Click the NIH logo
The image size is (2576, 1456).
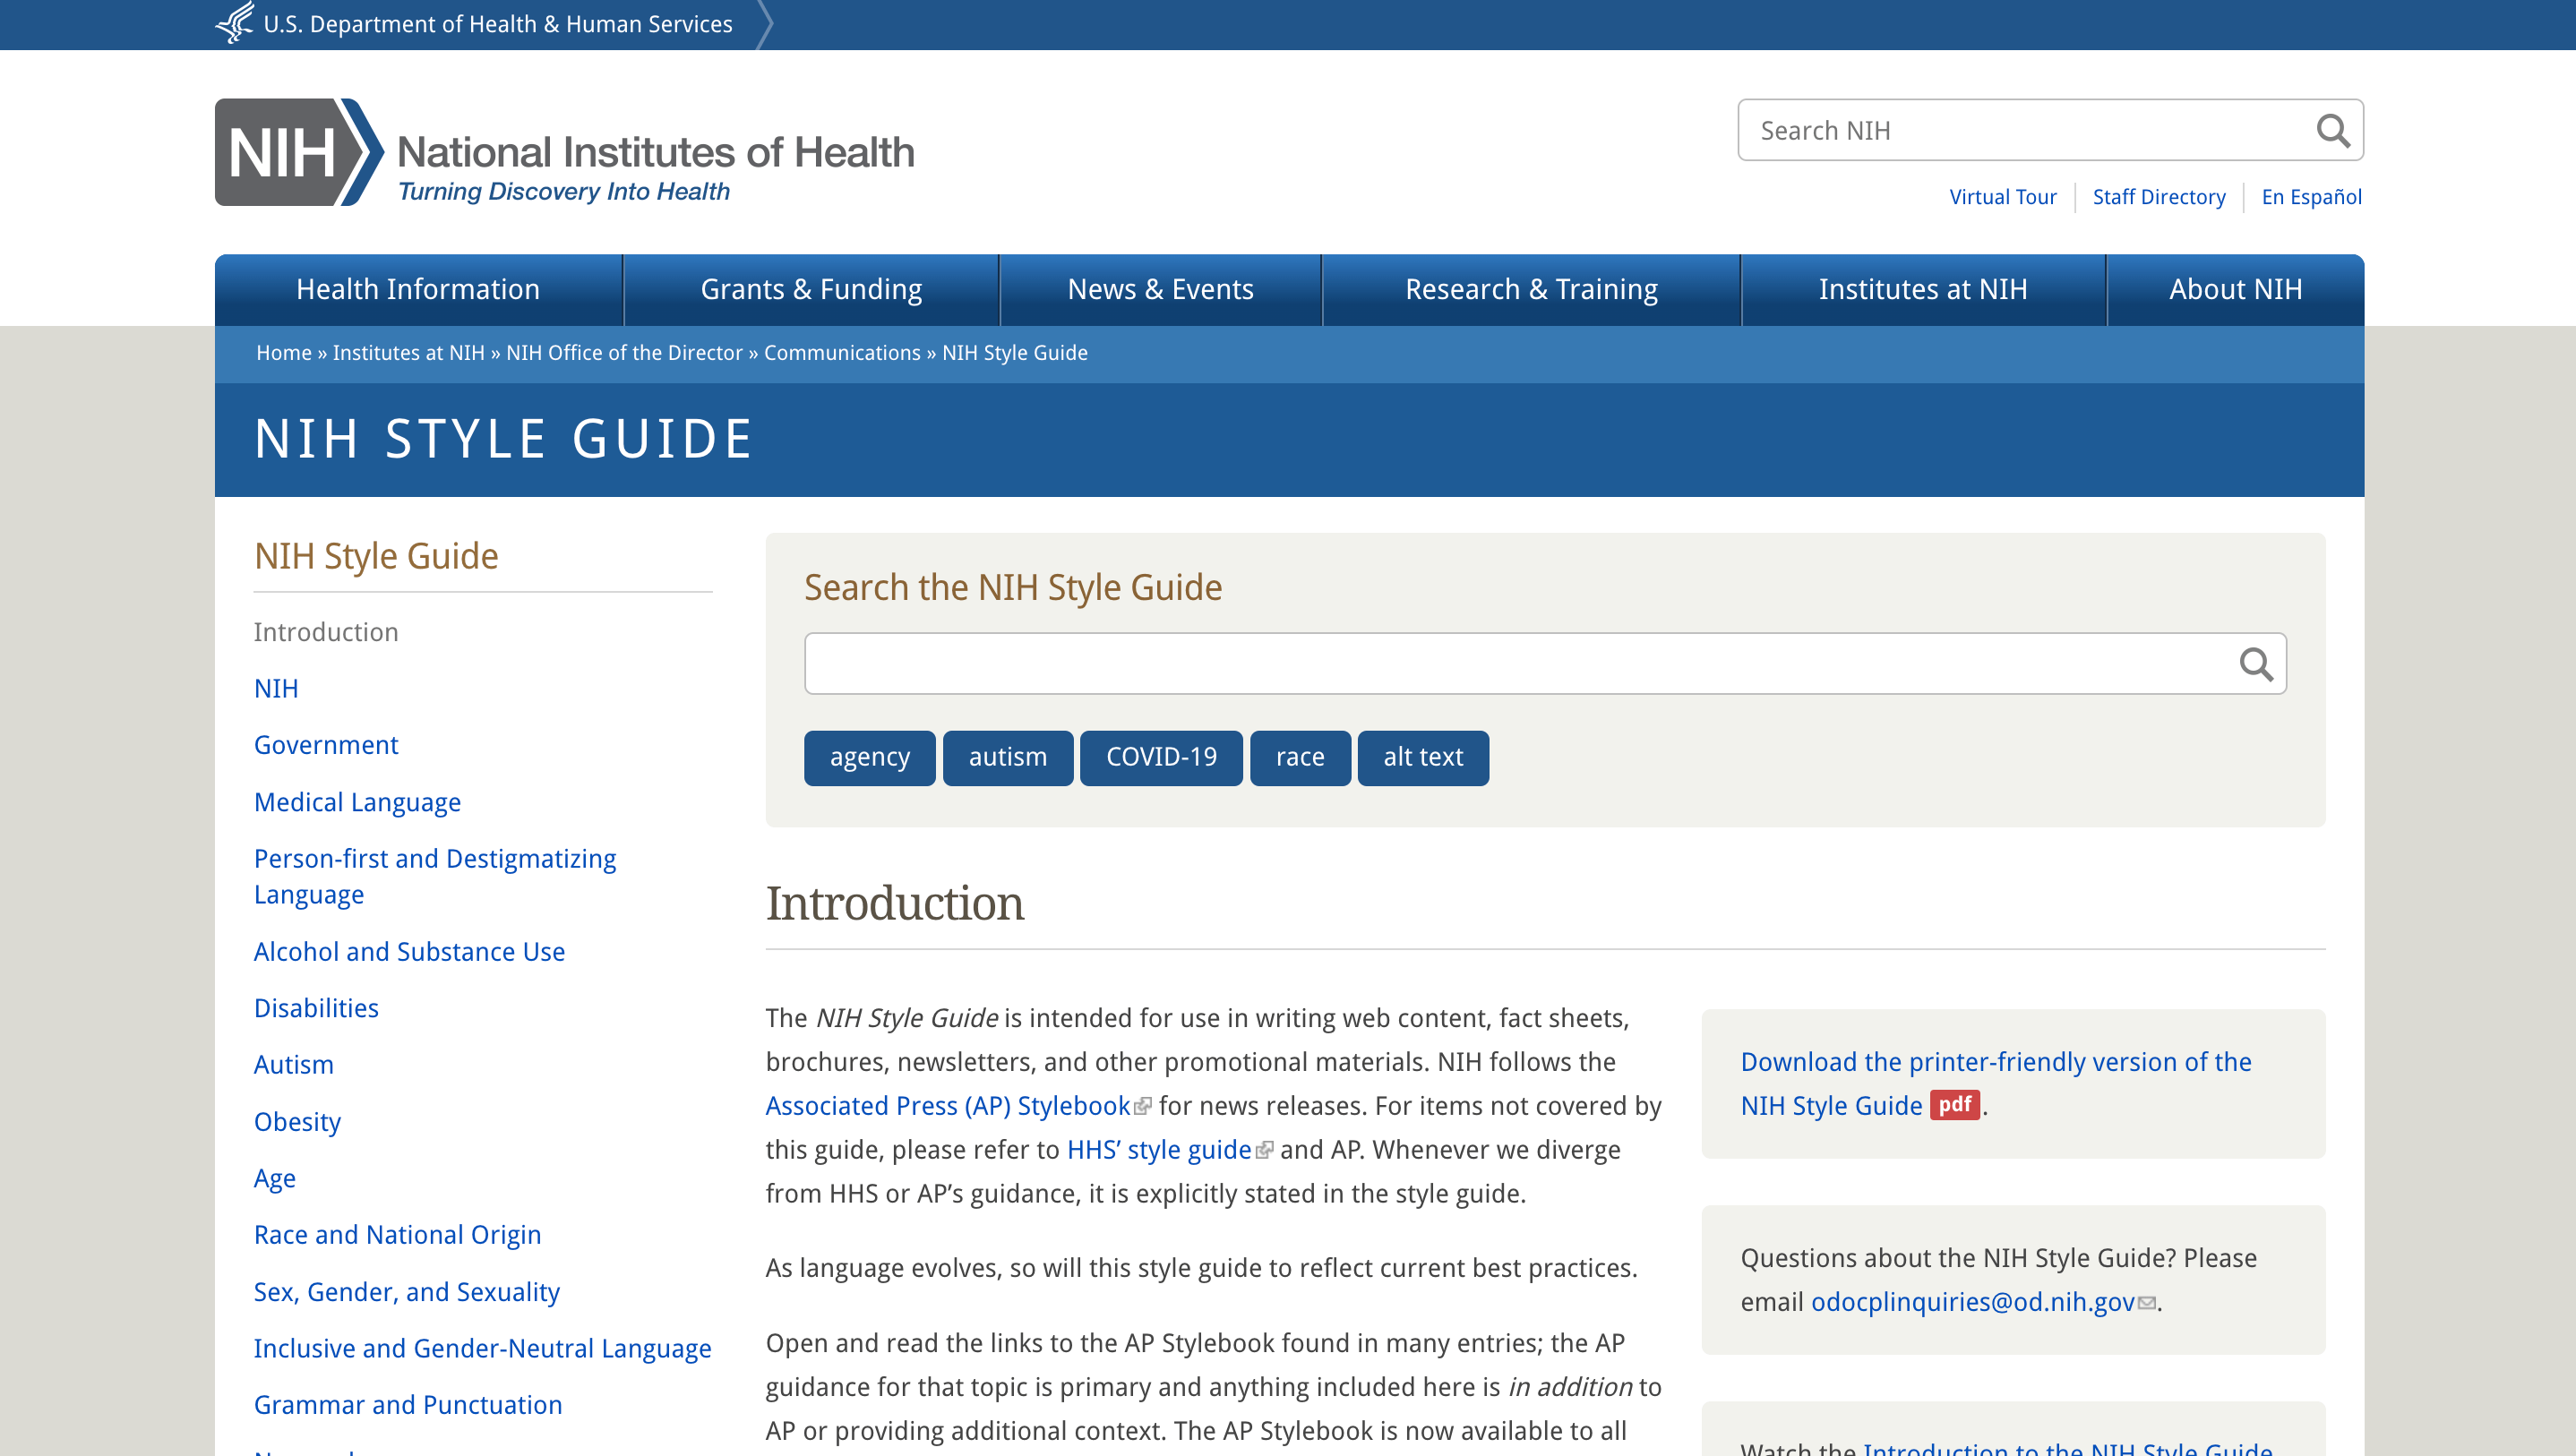point(565,152)
